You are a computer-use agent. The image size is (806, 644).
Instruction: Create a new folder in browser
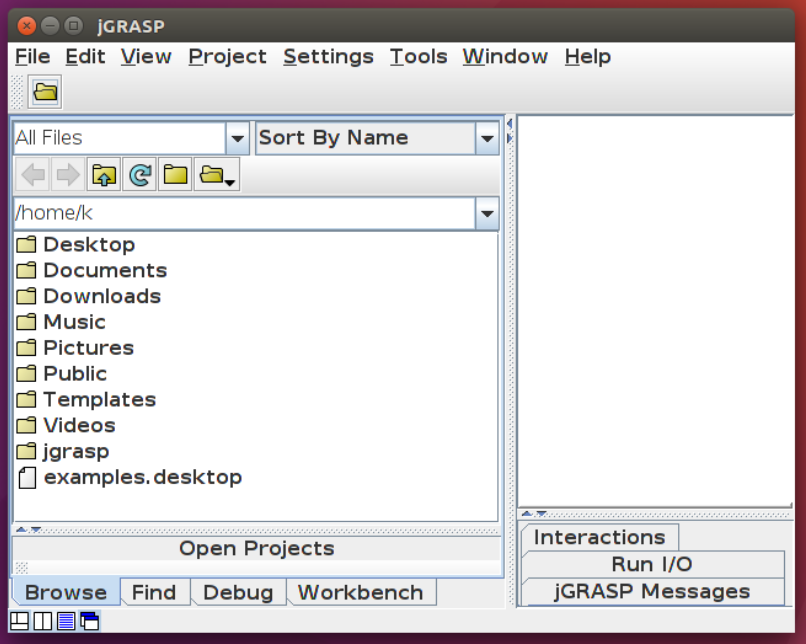[x=176, y=175]
